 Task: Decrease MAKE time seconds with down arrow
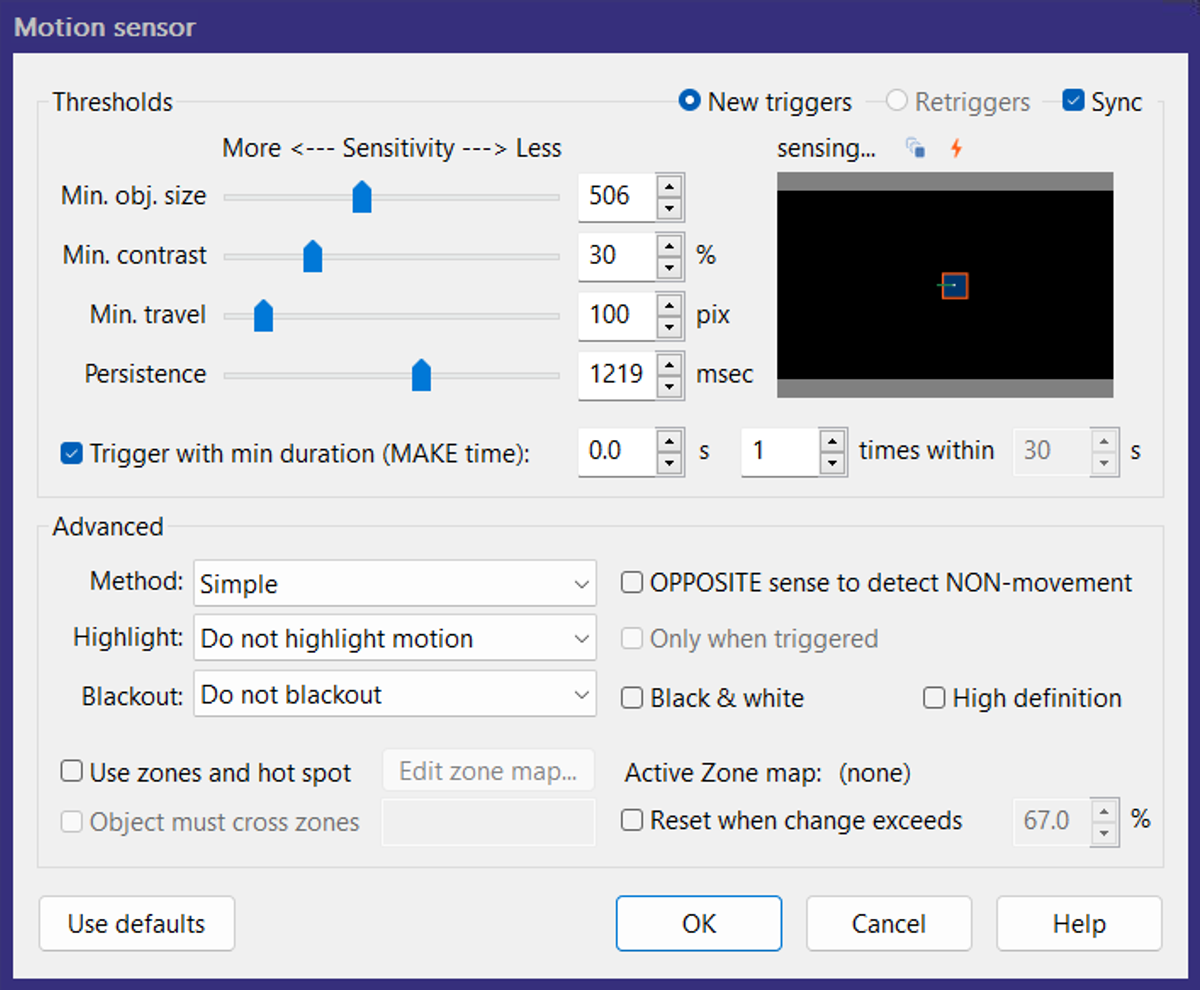[670, 464]
